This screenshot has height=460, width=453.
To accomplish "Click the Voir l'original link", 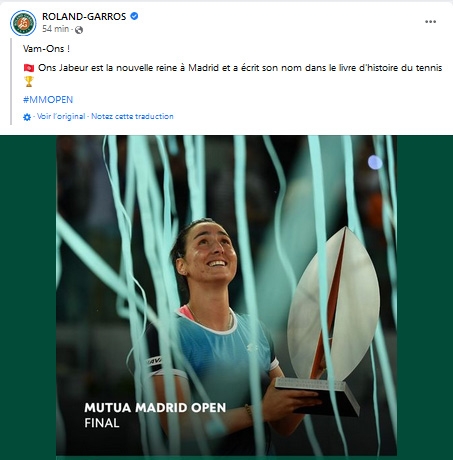I will [x=61, y=116].
